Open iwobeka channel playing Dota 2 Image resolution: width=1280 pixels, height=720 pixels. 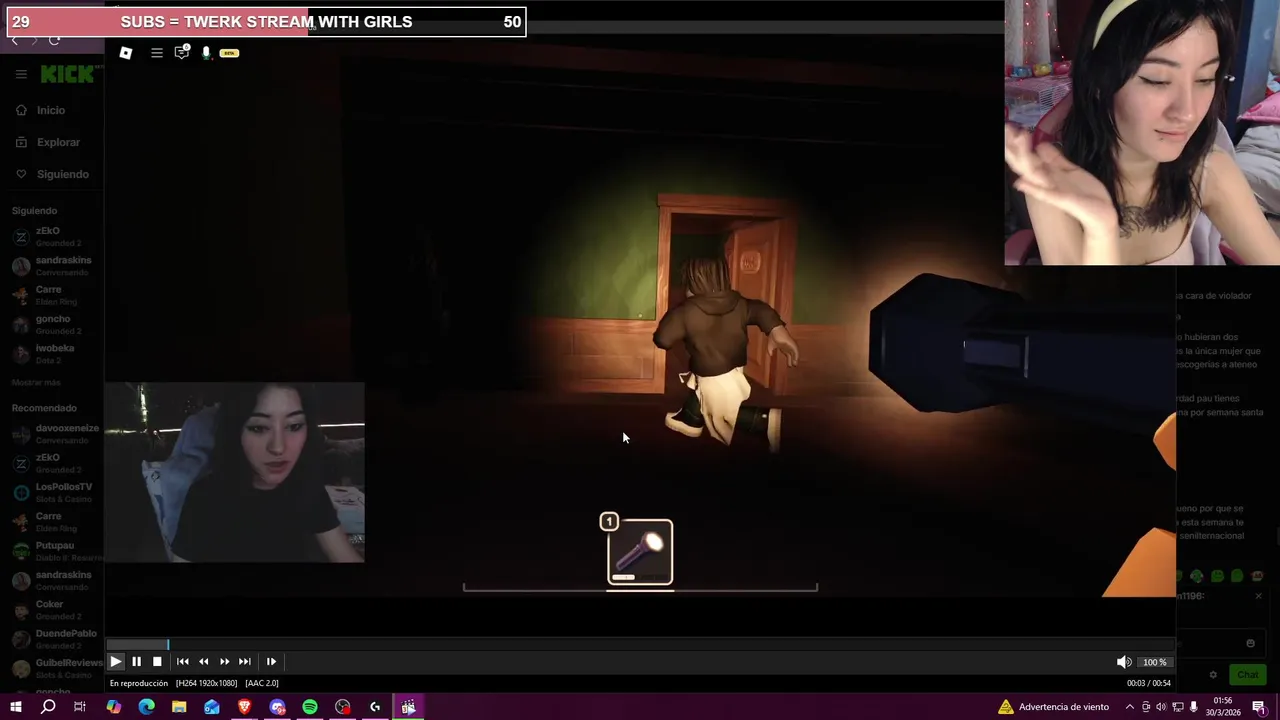click(52, 353)
